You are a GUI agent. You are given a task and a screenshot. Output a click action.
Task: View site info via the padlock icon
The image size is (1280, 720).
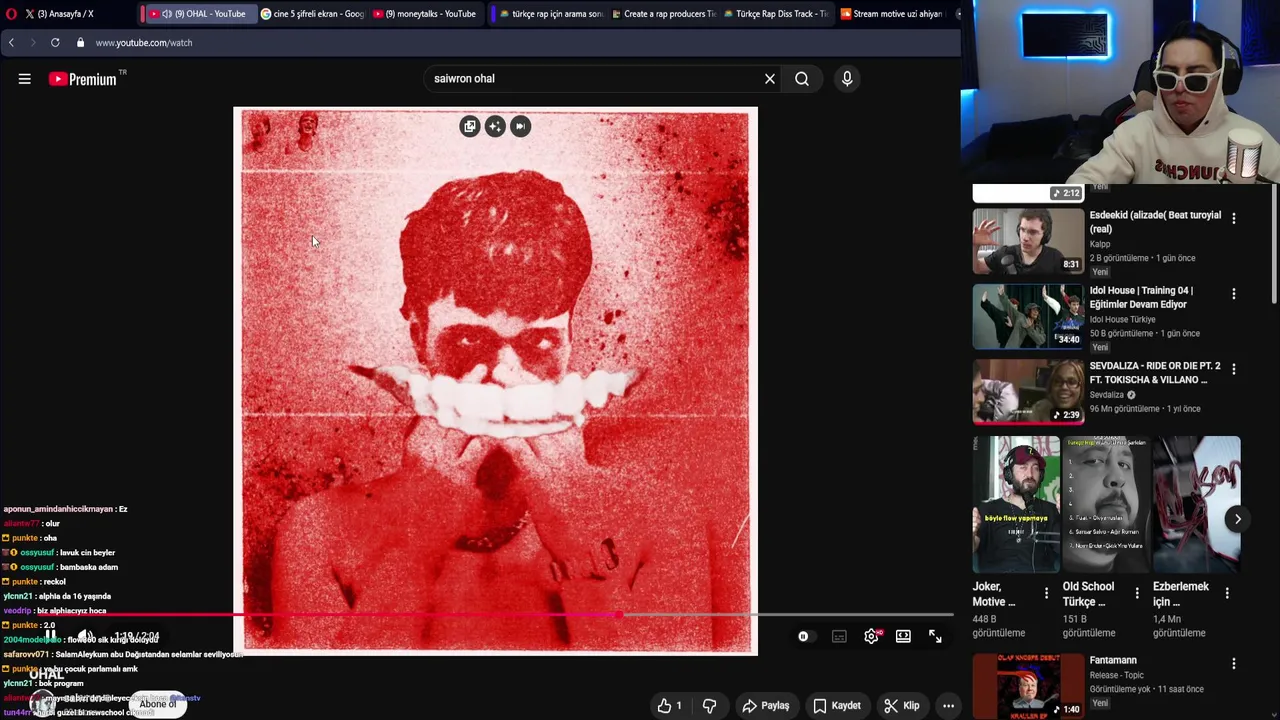(81, 43)
